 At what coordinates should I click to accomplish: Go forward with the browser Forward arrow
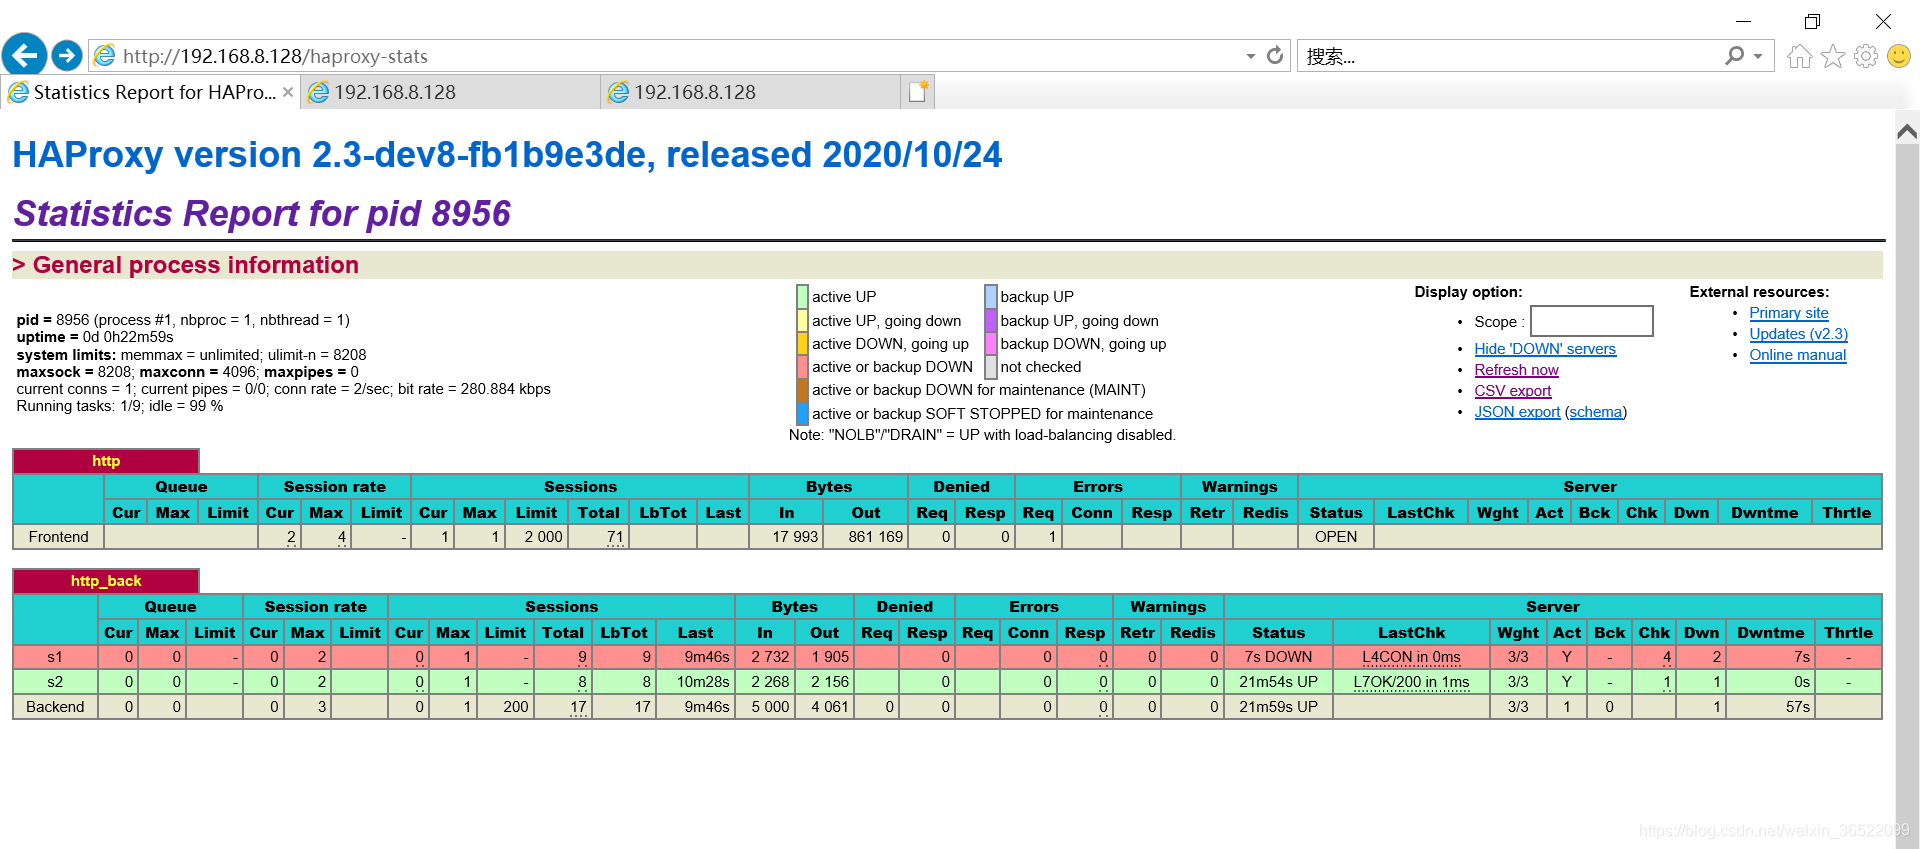67,55
